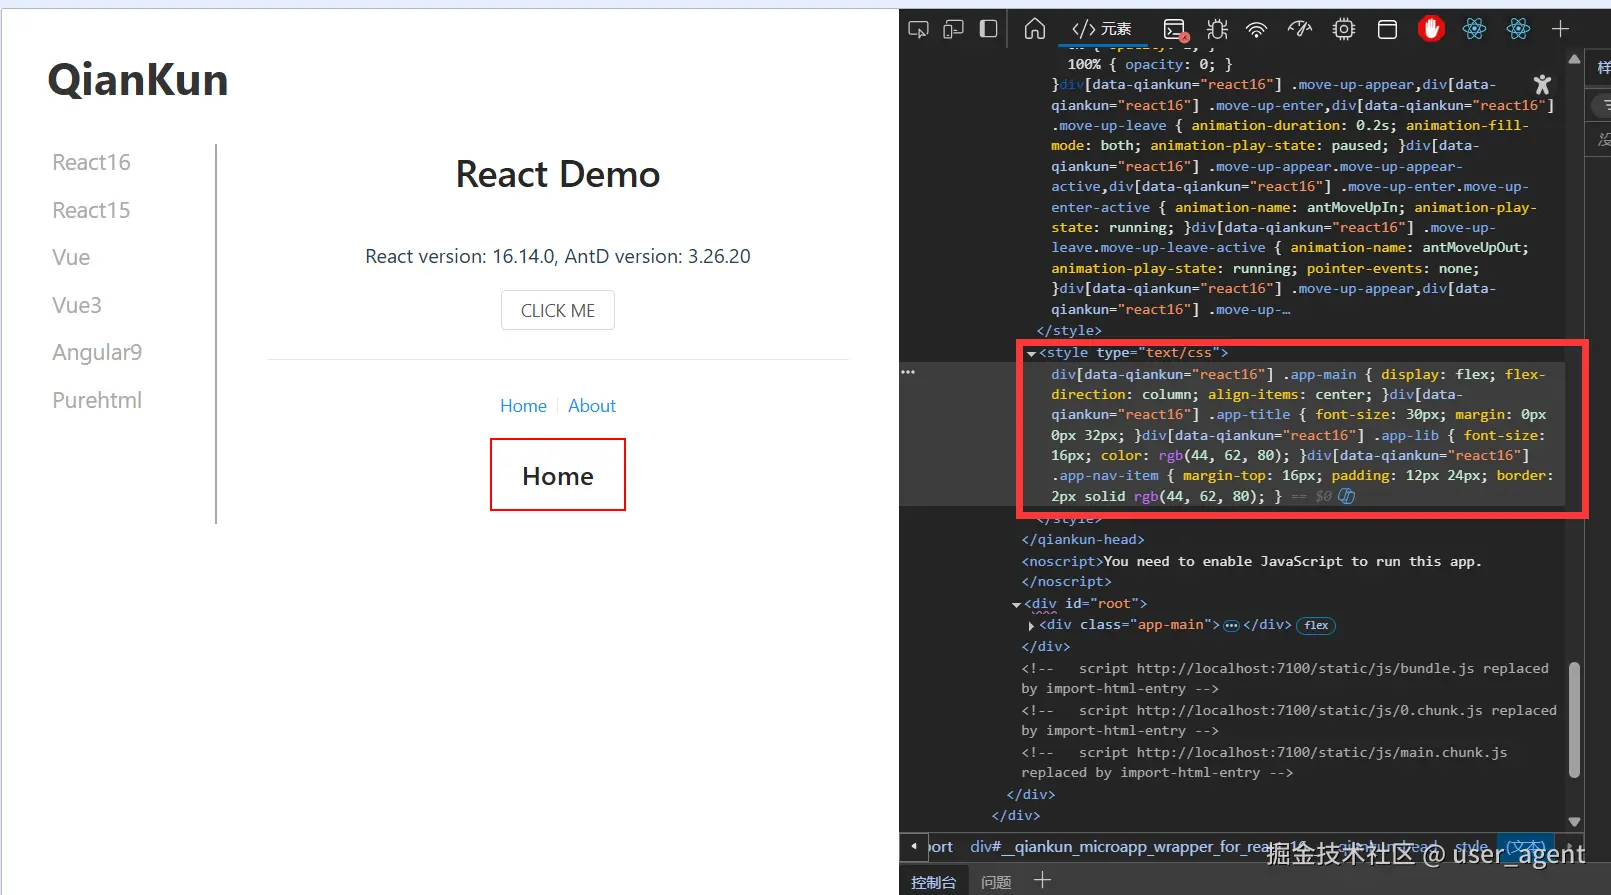This screenshot has width=1611, height=895.
Task: Open the Vue micro app menu item
Action: 71,257
